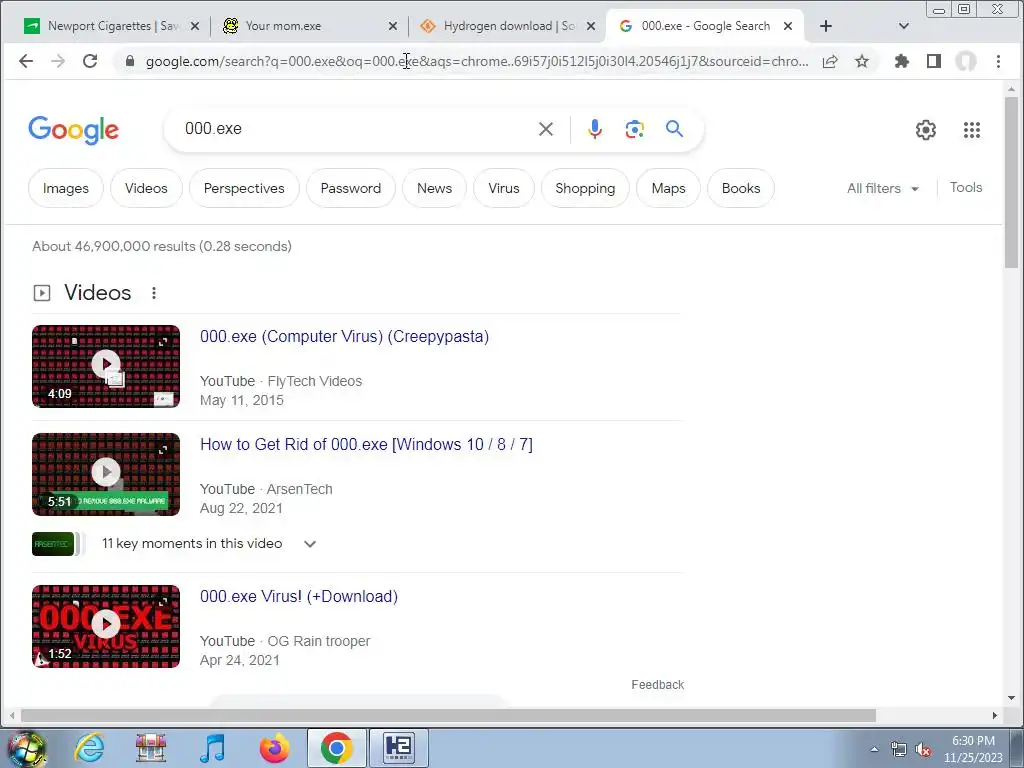Select the Password filter chip
Screen dimensions: 1024x768
coord(351,188)
